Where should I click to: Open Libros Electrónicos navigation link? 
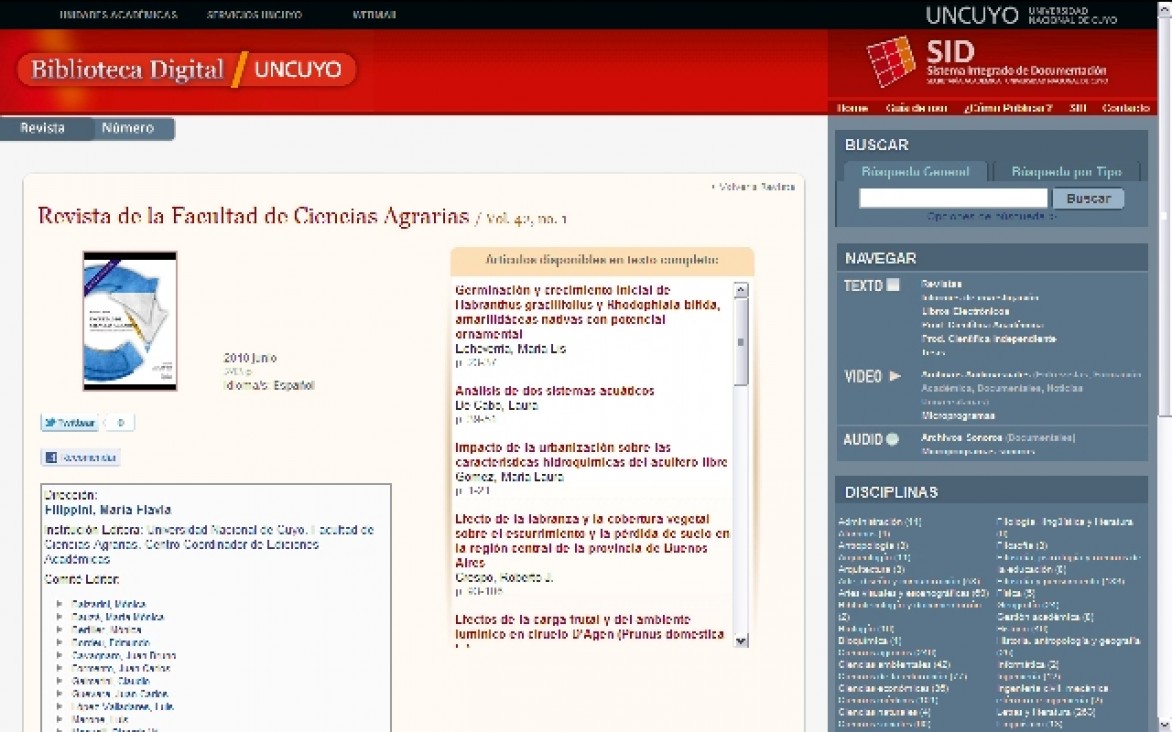point(966,311)
